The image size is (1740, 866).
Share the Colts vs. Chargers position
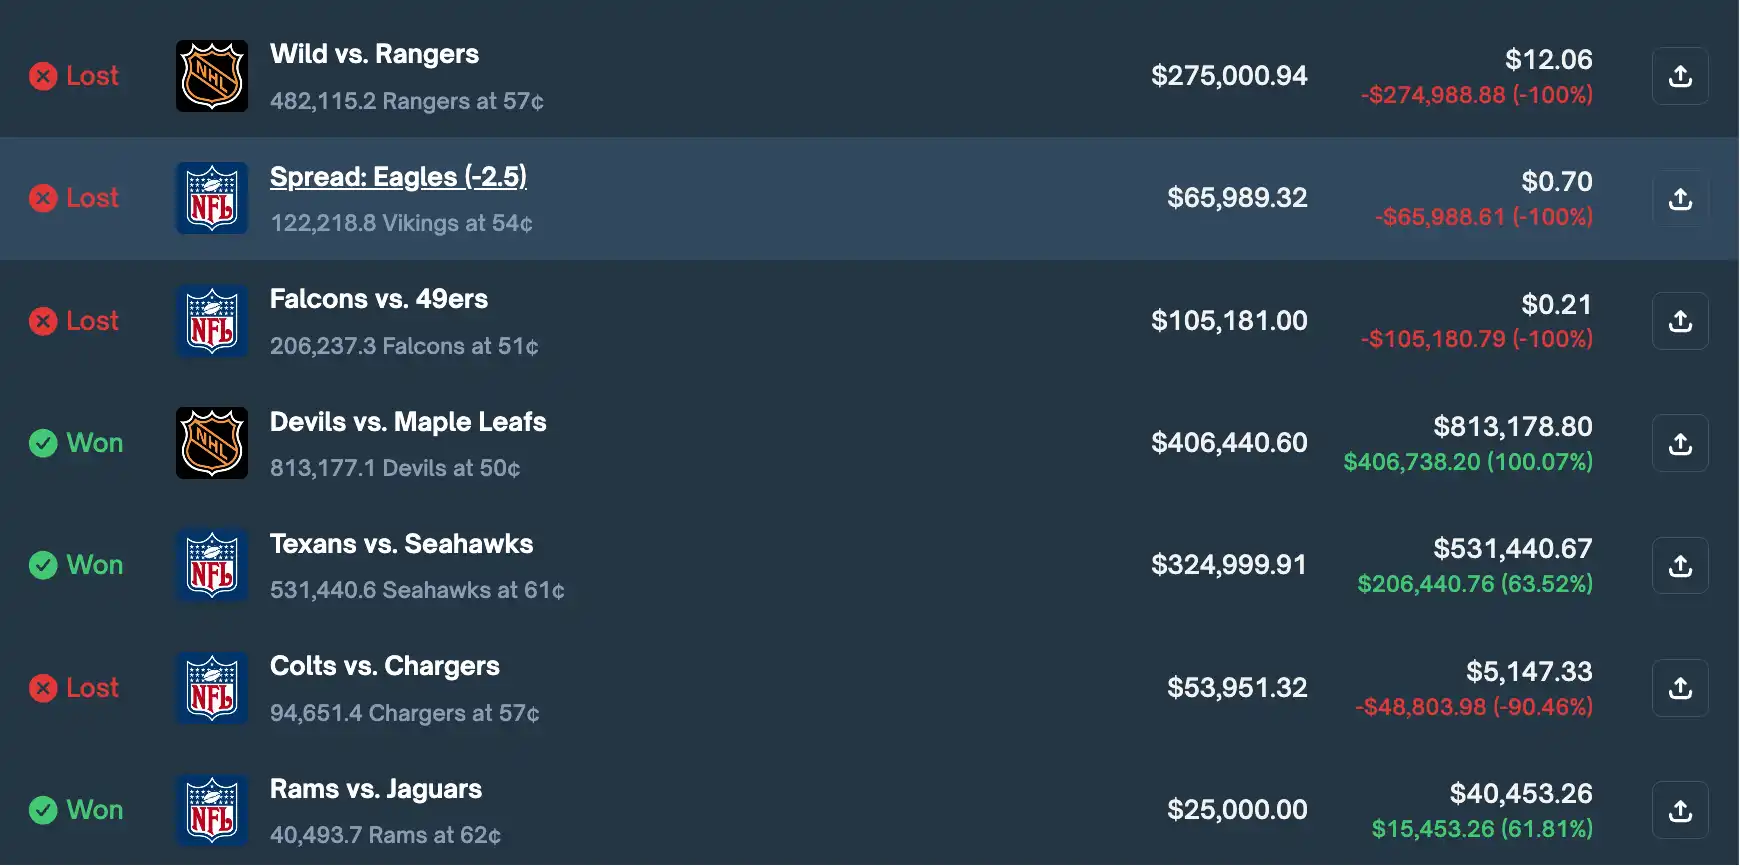(1680, 688)
